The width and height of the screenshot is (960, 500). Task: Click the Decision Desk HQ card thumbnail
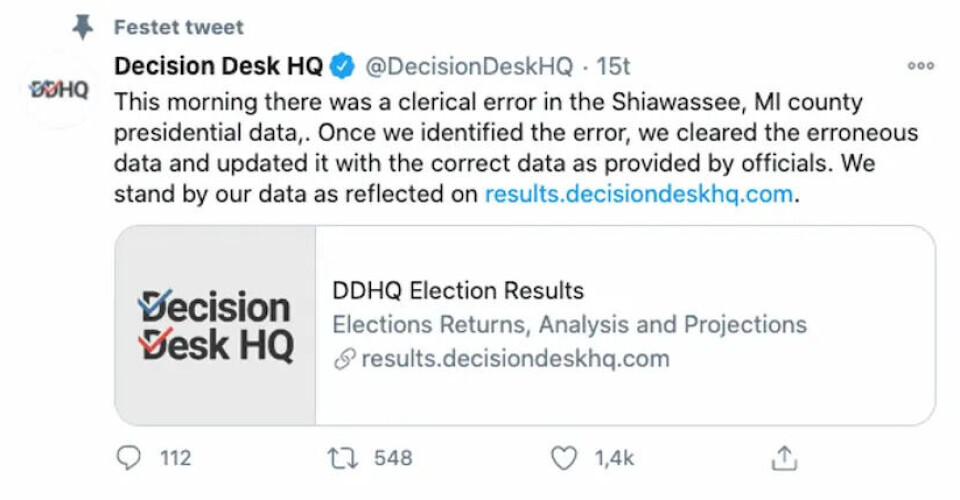(216, 325)
